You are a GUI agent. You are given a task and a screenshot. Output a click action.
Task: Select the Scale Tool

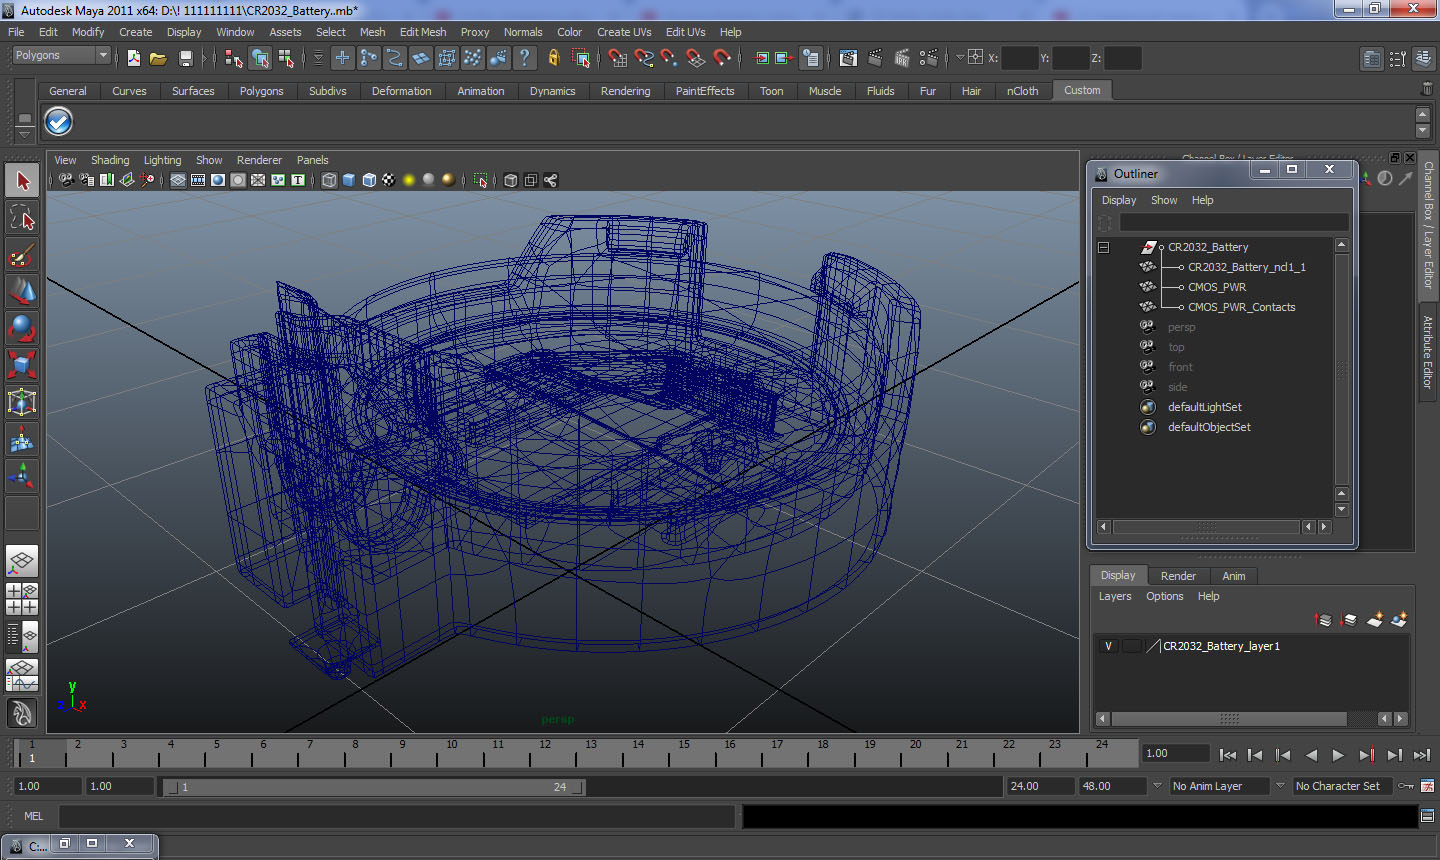pos(22,365)
